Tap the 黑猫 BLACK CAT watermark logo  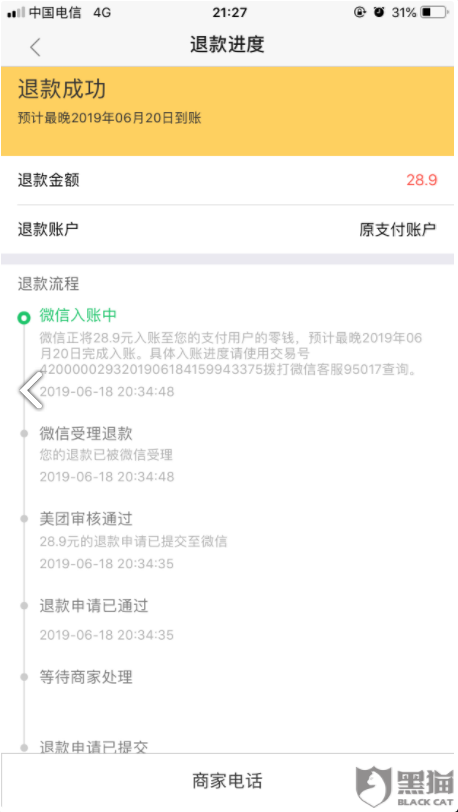coord(405,786)
